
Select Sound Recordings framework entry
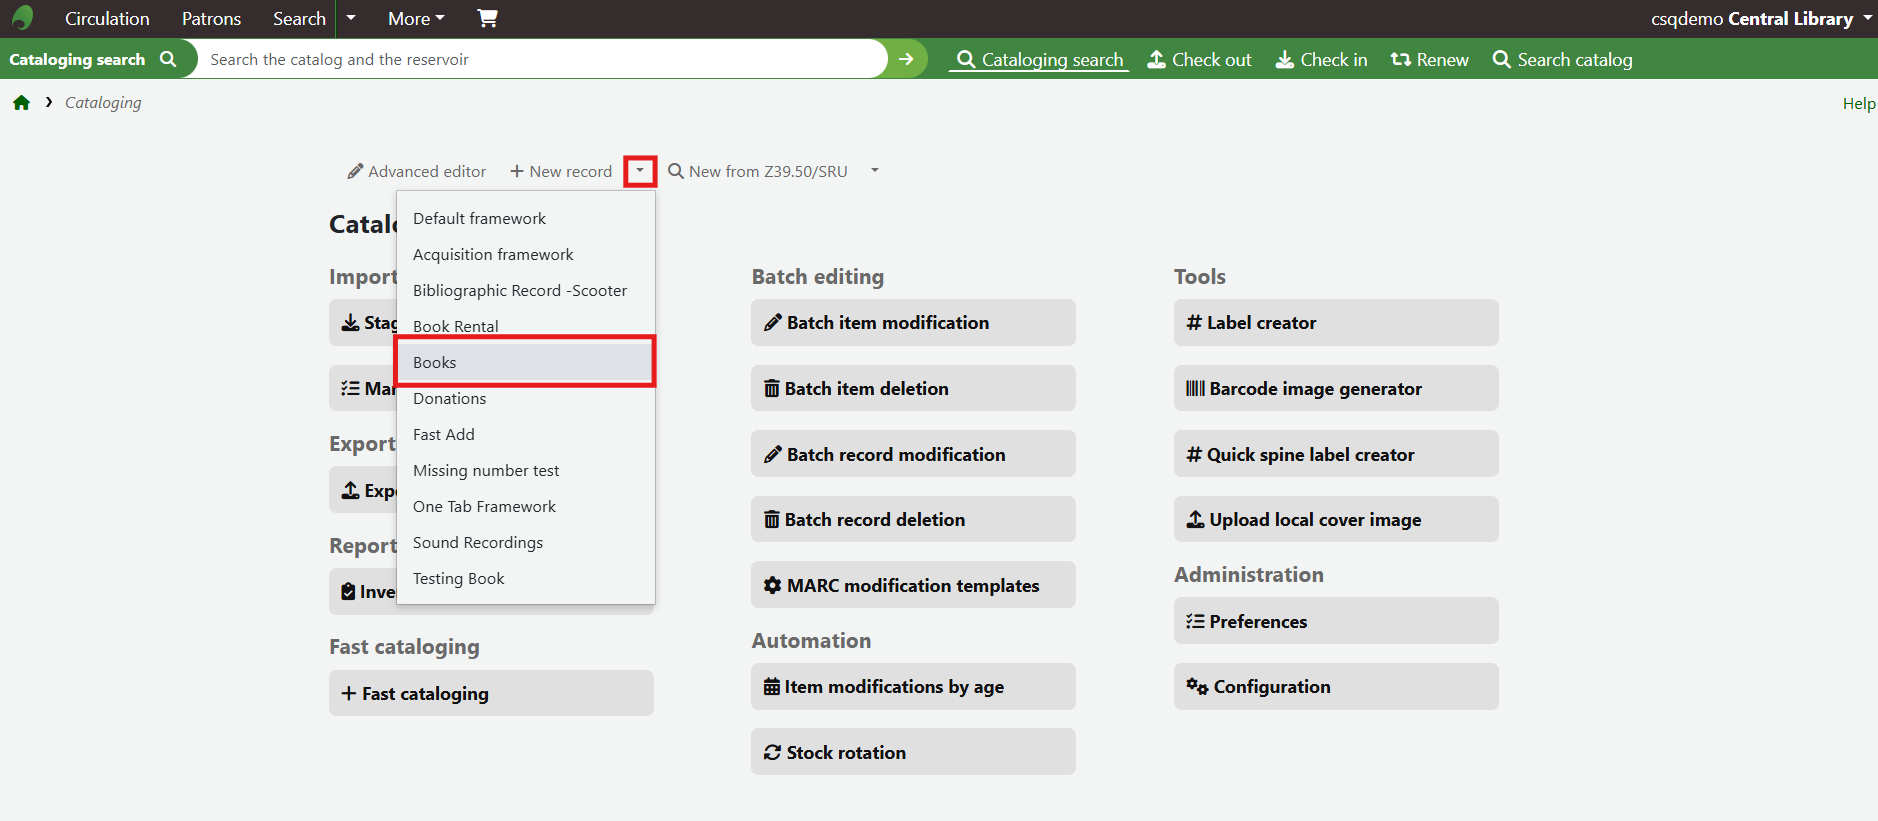(x=478, y=543)
